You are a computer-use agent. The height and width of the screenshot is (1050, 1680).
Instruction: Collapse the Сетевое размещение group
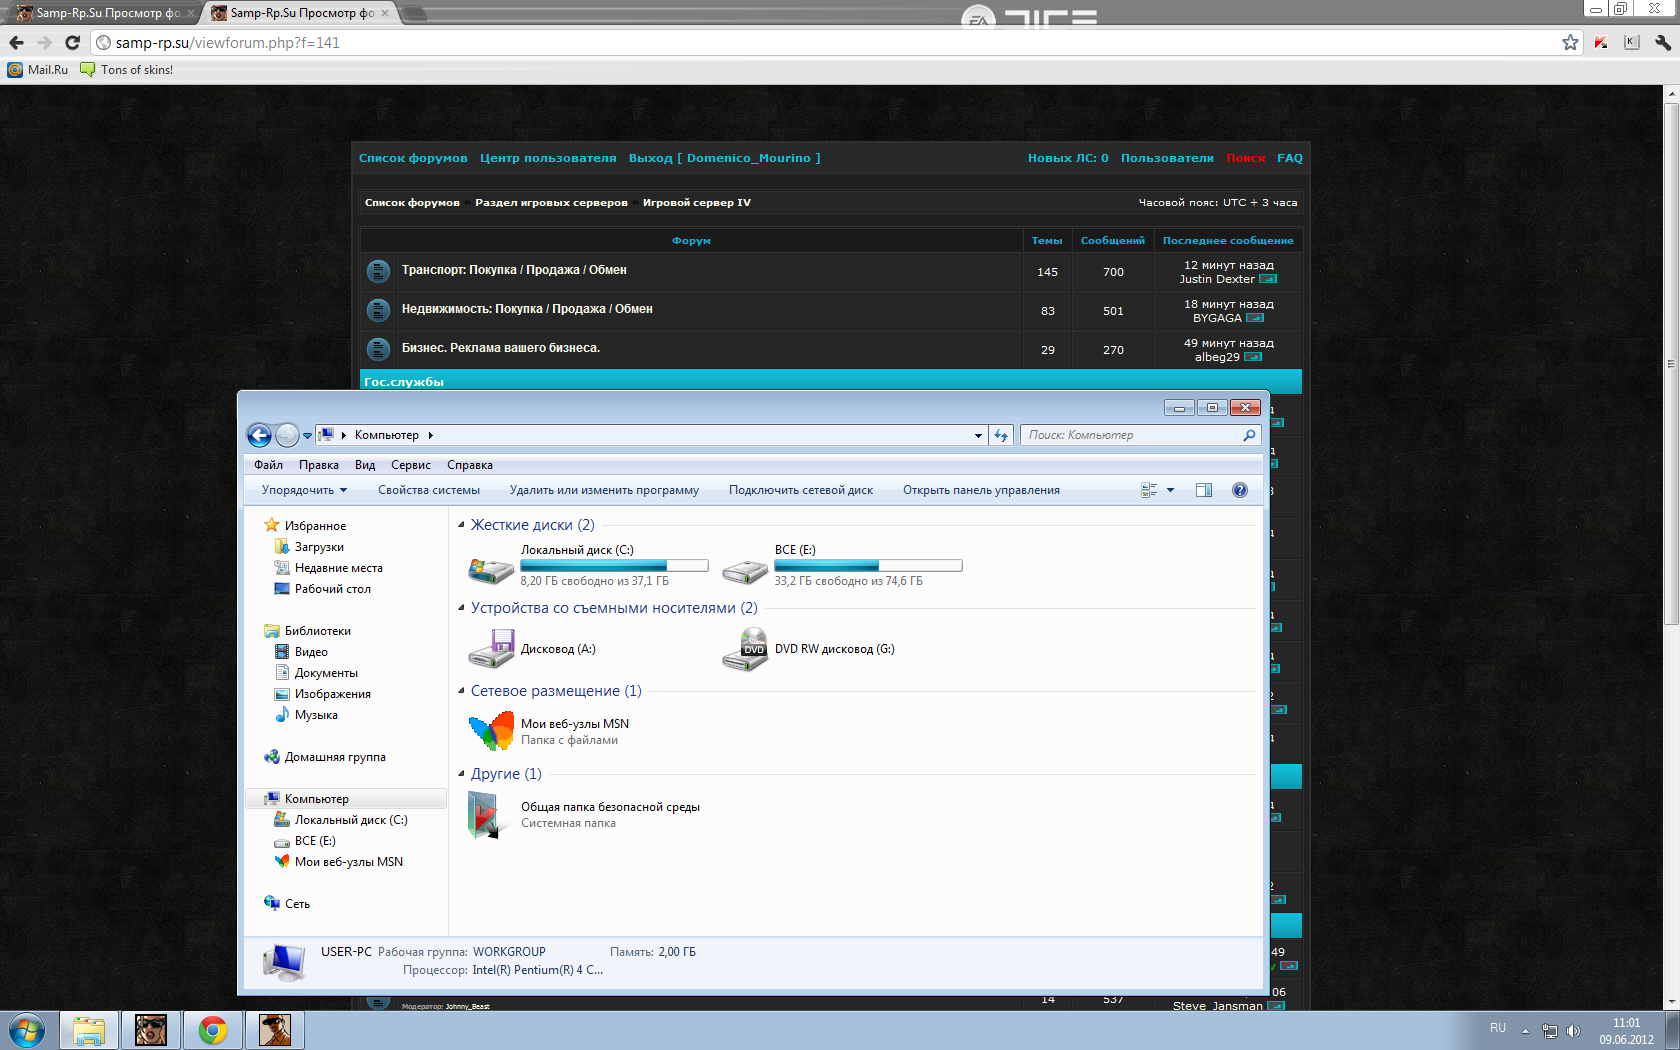[x=462, y=691]
